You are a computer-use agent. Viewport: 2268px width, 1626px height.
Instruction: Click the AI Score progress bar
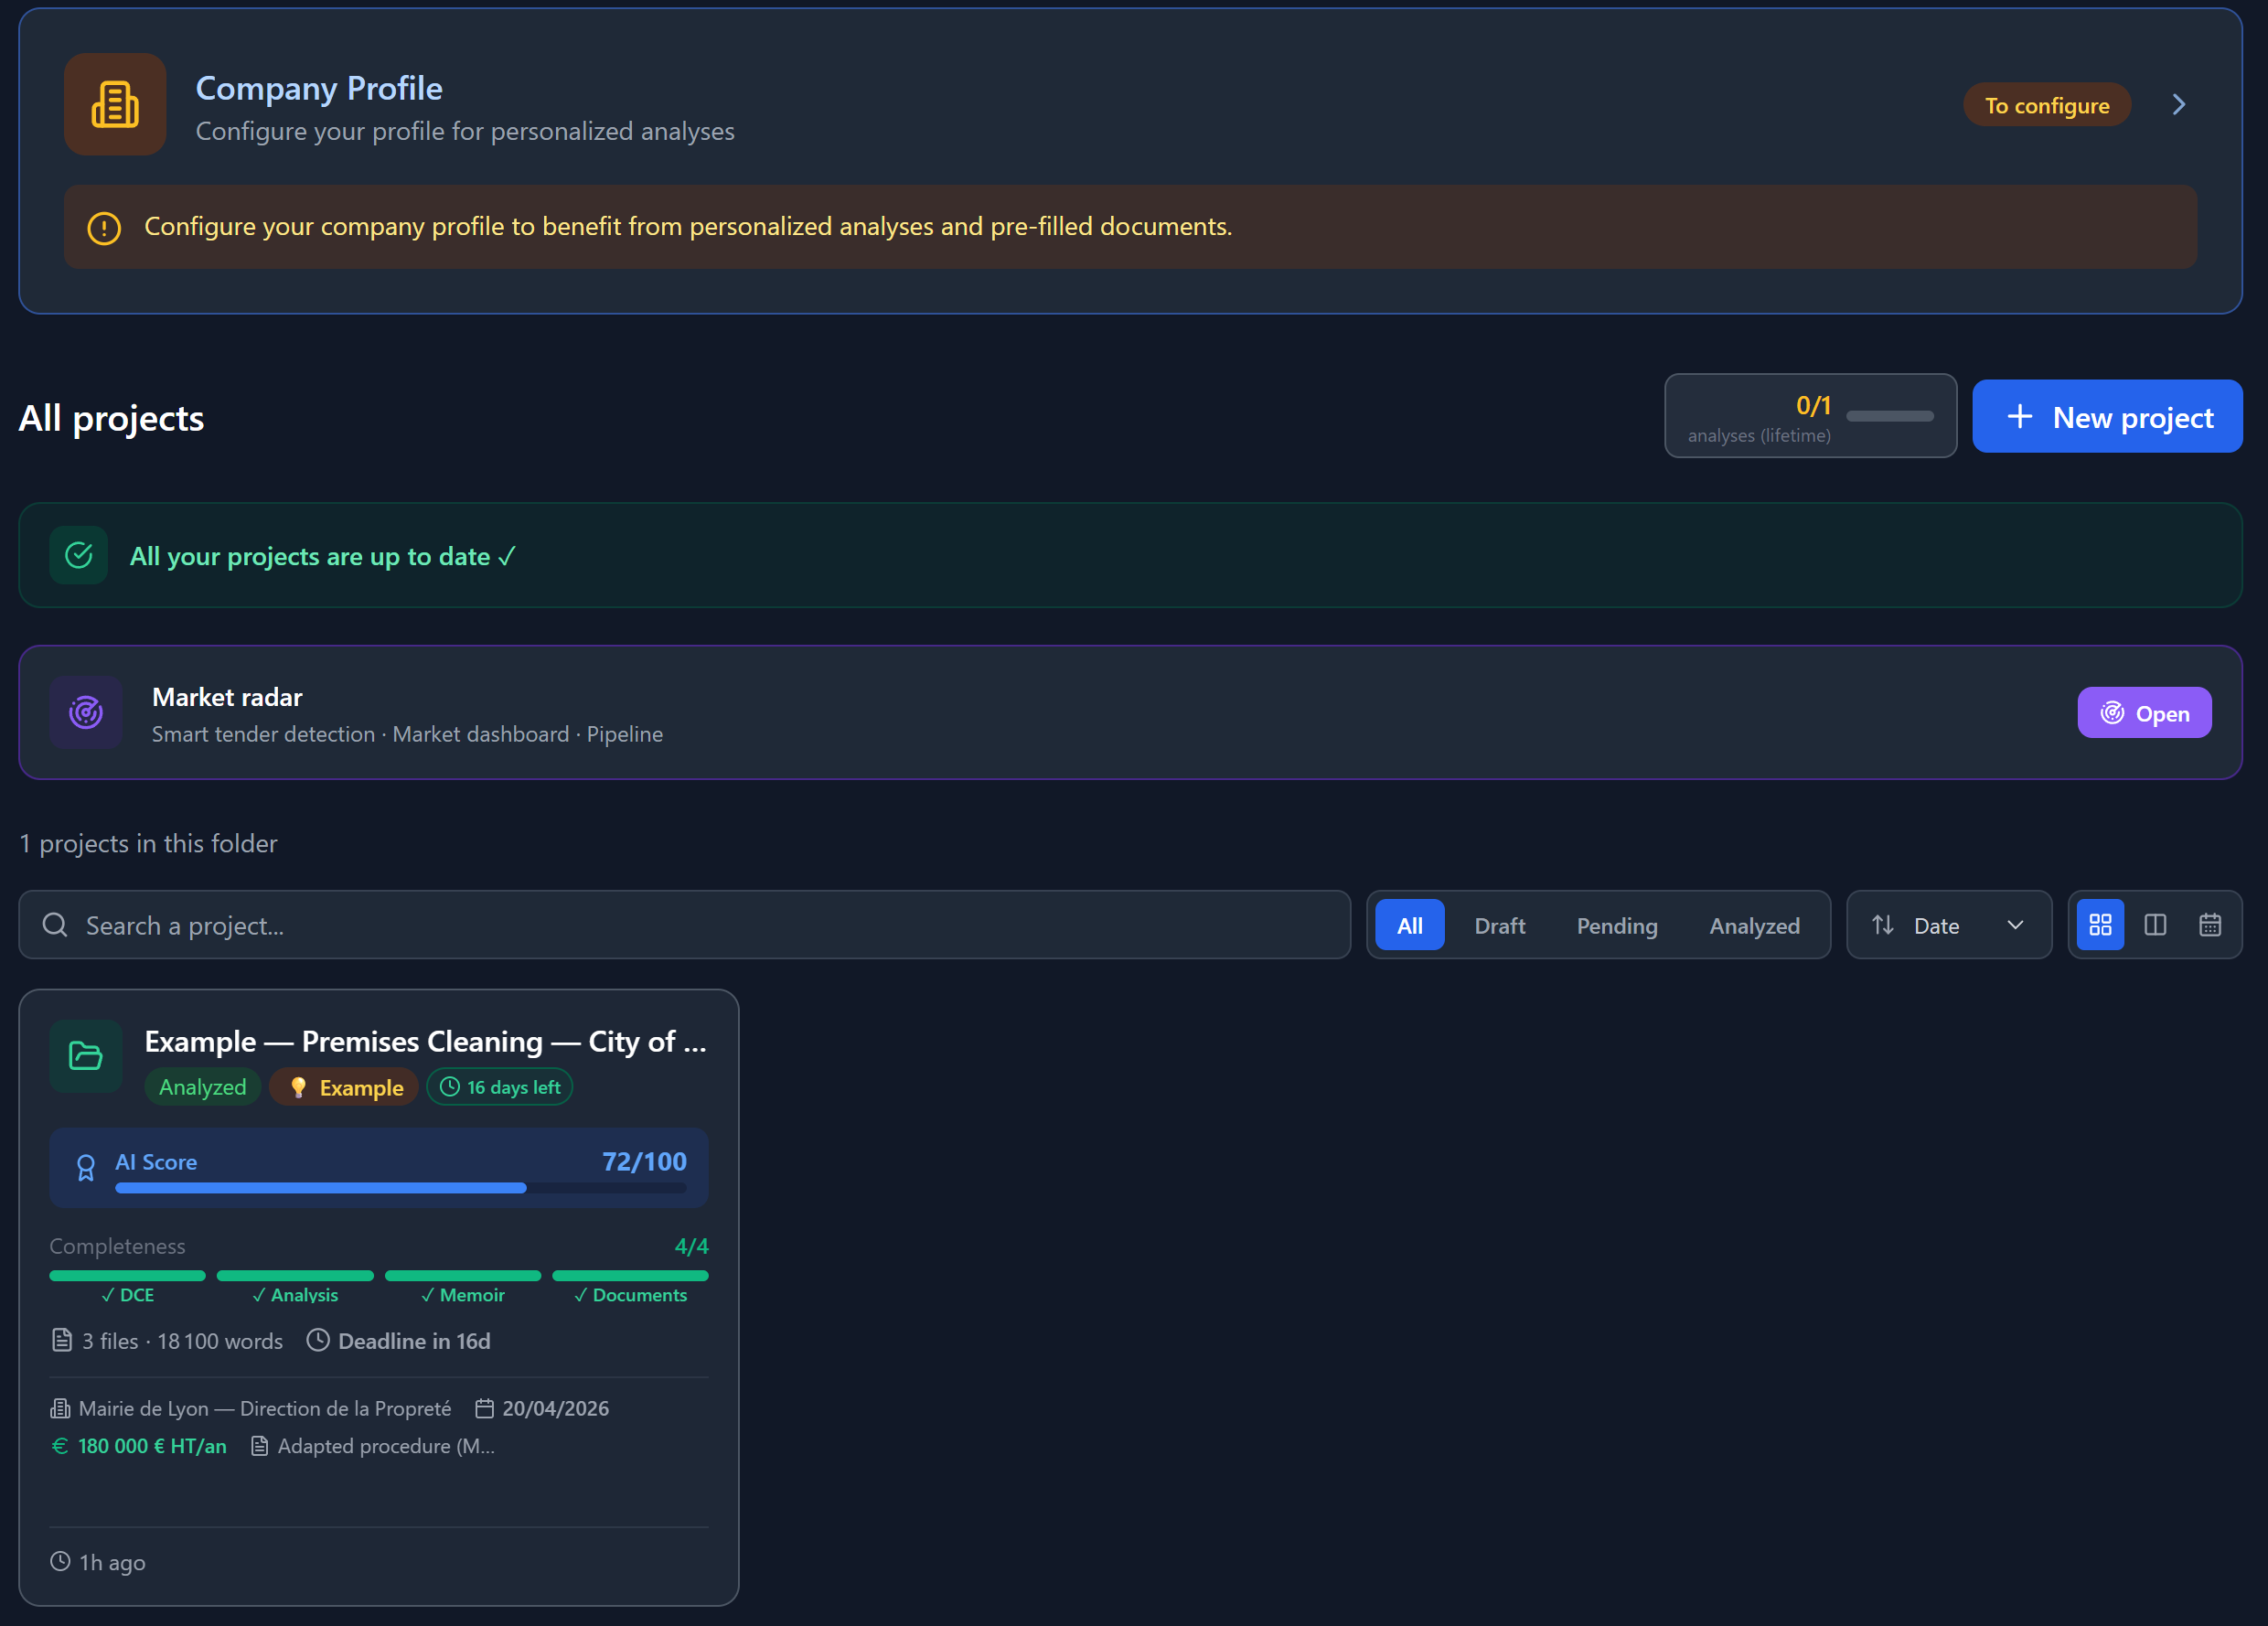click(x=400, y=1188)
